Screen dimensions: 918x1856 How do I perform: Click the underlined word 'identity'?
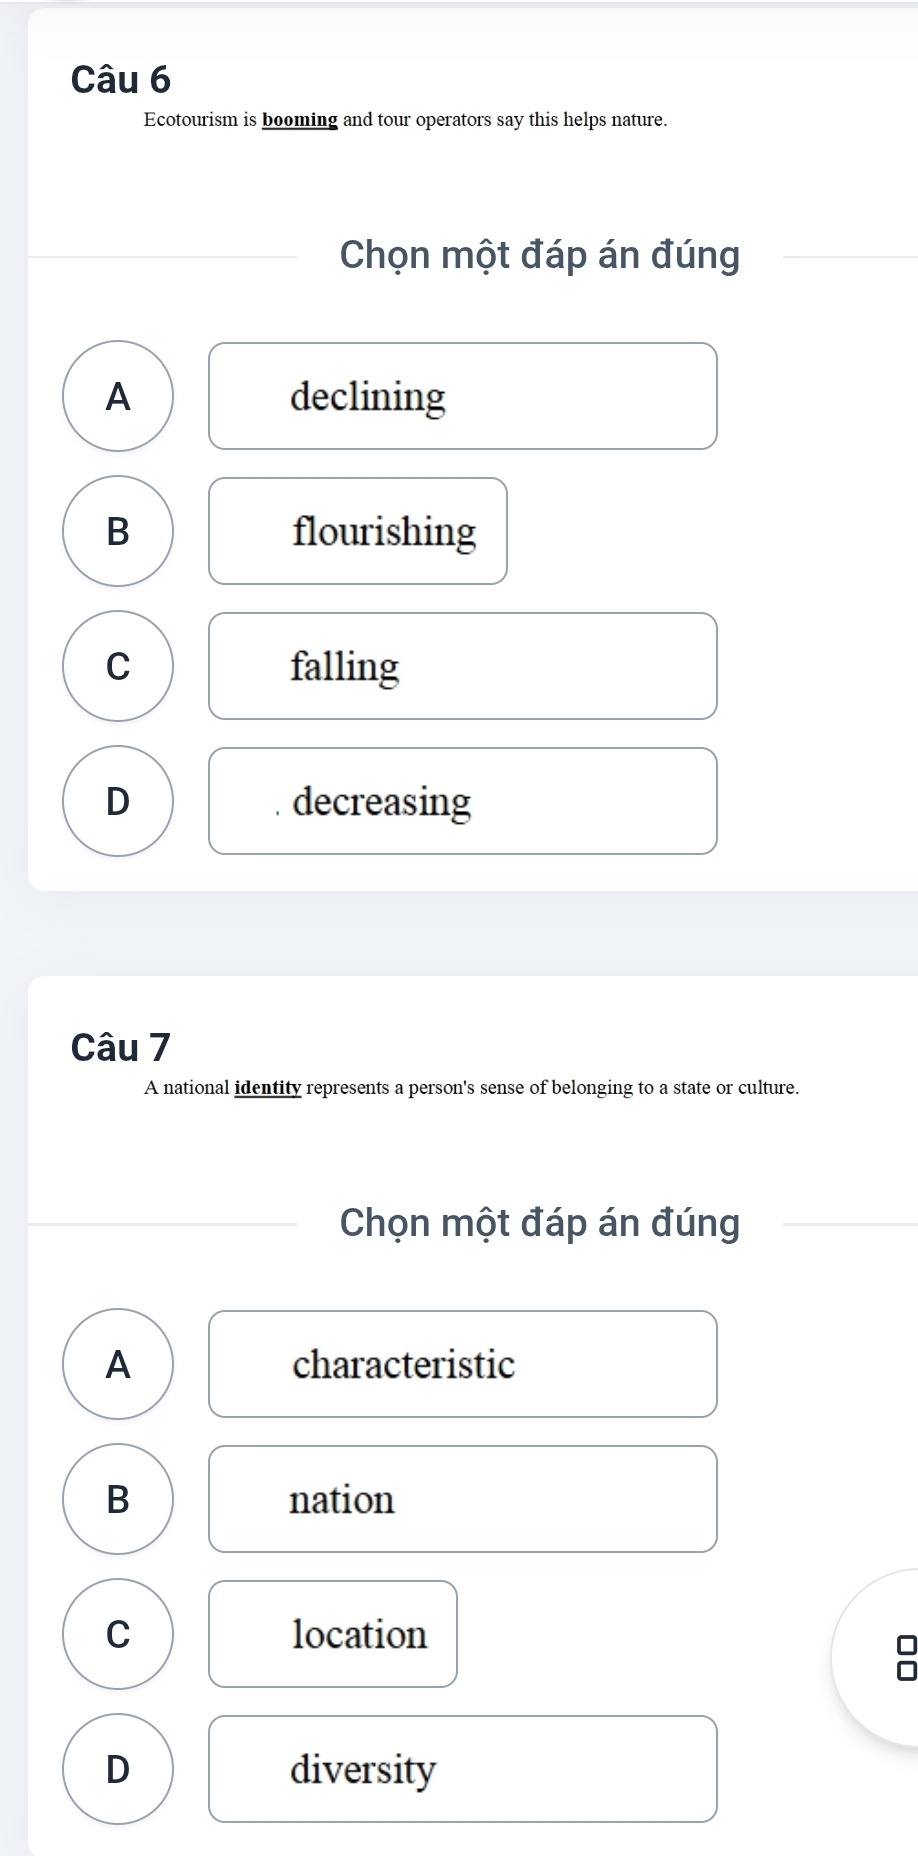[268, 1088]
